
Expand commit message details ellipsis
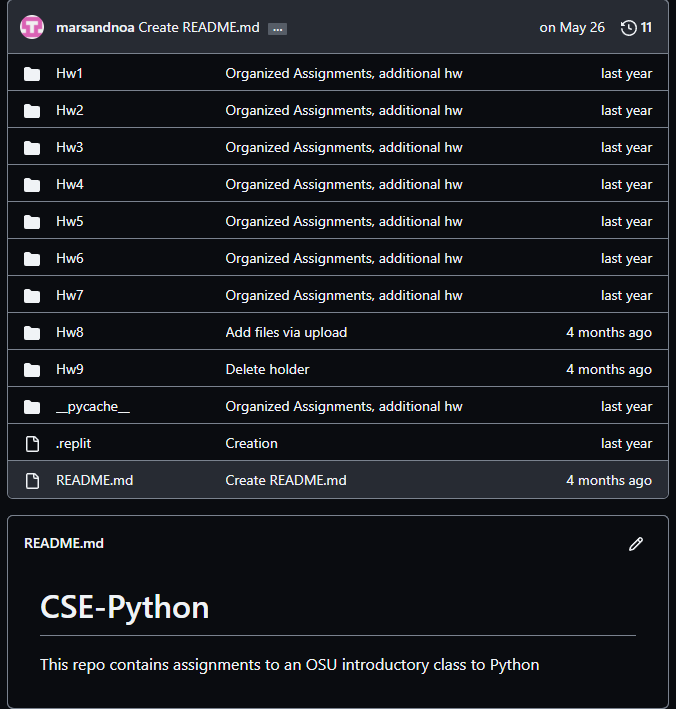click(x=277, y=28)
